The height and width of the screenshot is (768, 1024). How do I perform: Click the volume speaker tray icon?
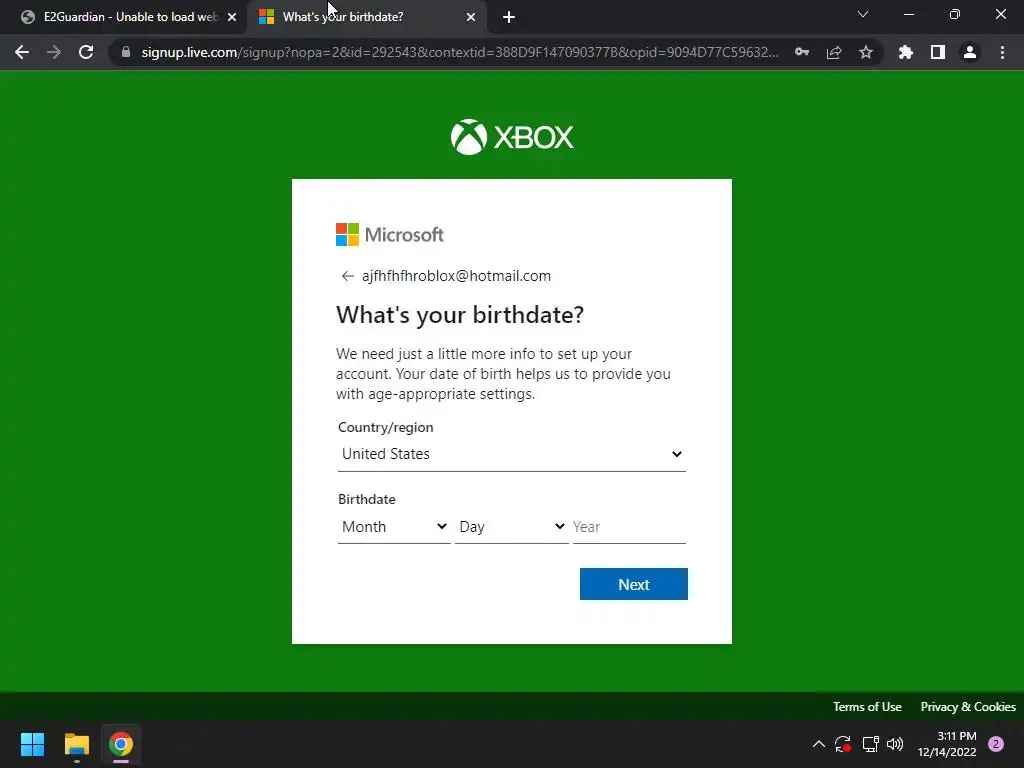895,744
